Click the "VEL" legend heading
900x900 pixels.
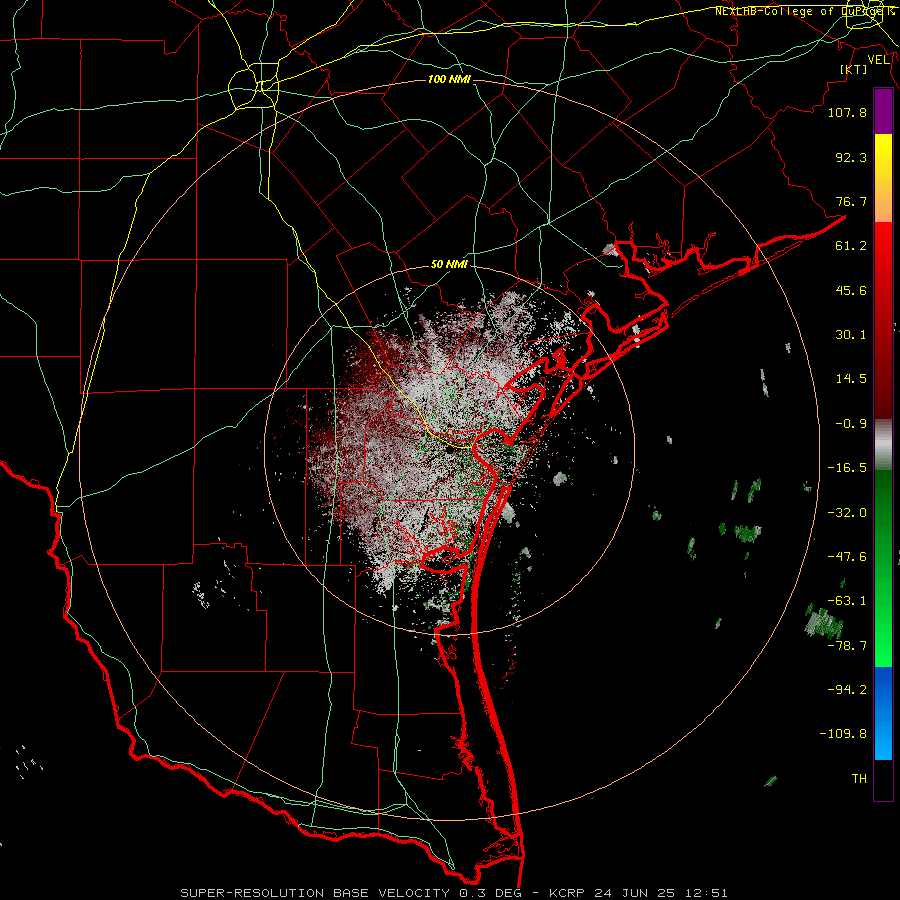pyautogui.click(x=878, y=60)
